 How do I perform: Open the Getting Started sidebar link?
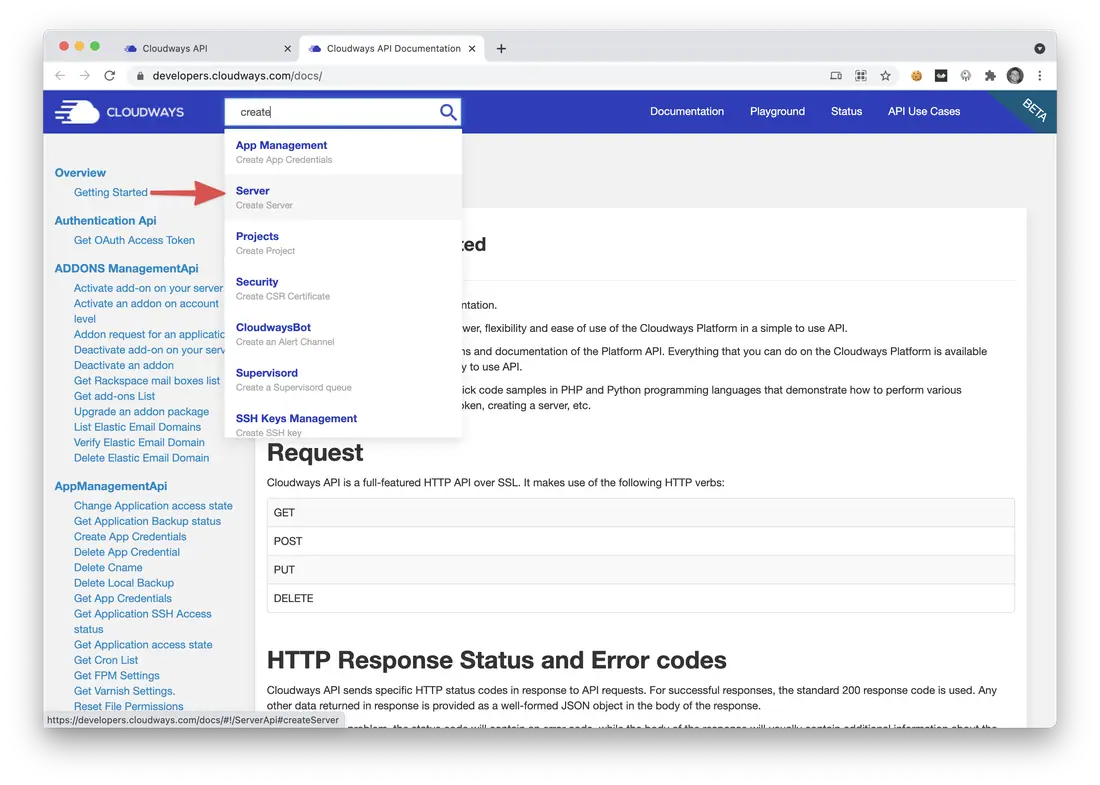[x=111, y=192]
